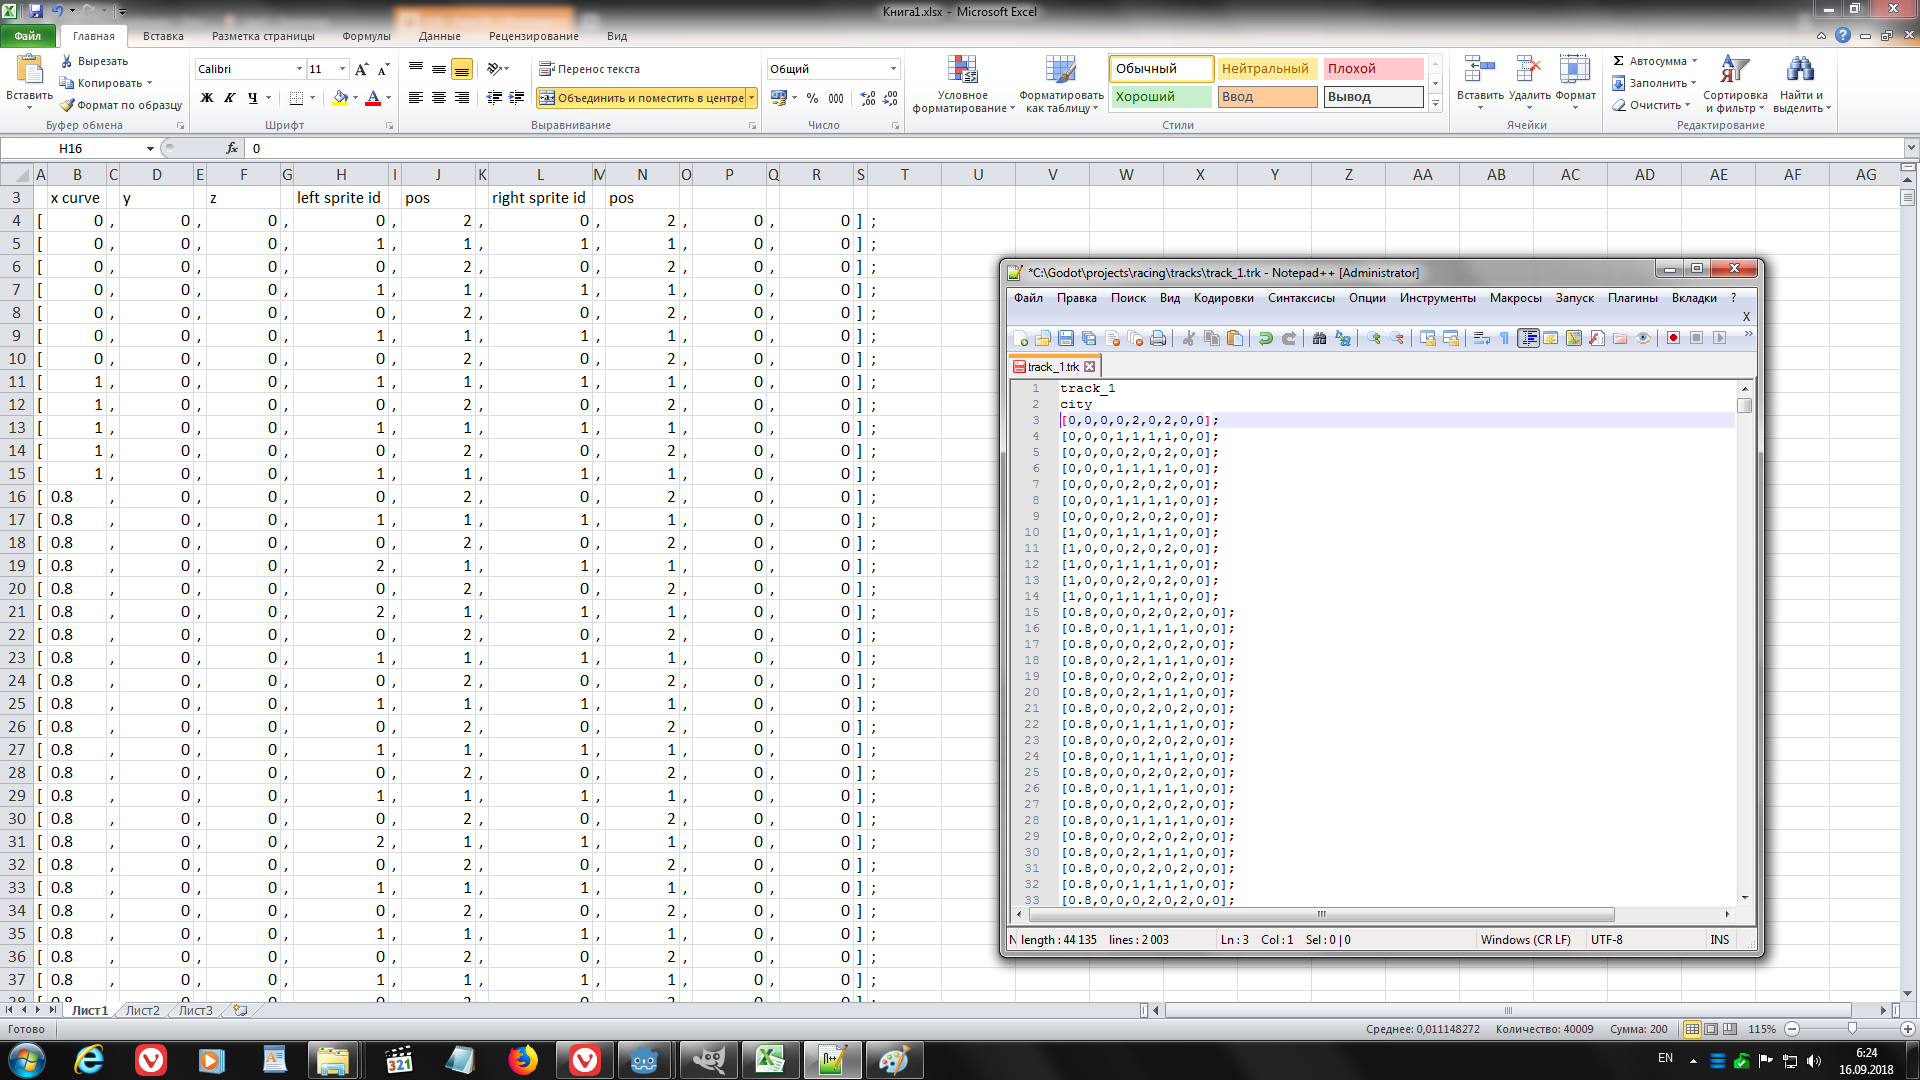Click the Excel taskbar icon

[x=770, y=1060]
